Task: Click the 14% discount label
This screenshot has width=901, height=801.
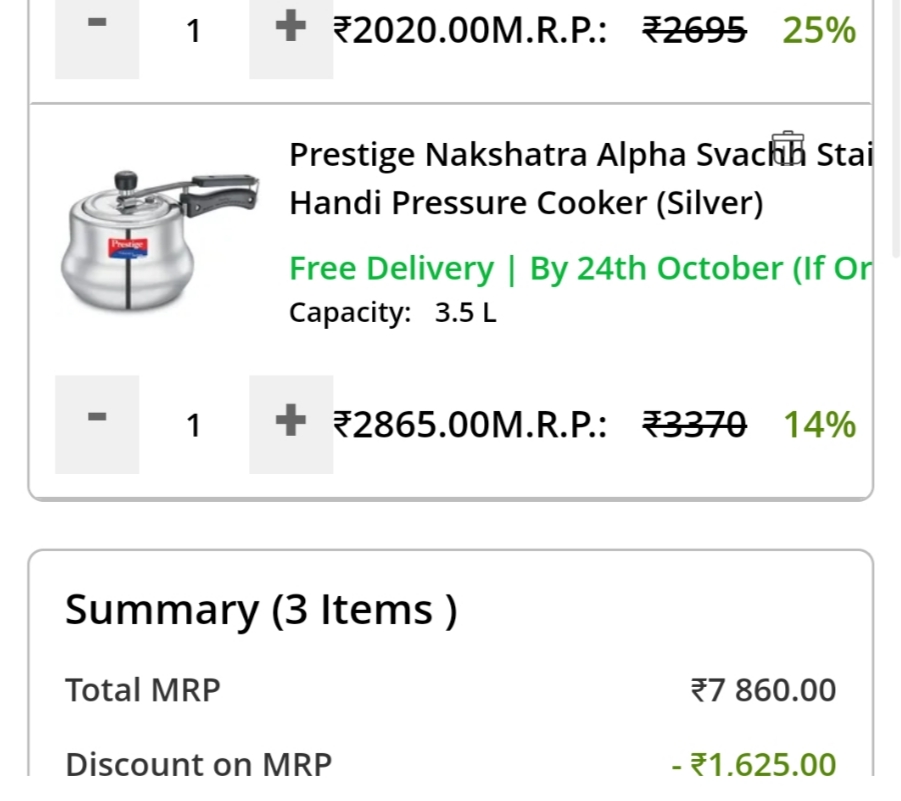Action: (x=819, y=425)
